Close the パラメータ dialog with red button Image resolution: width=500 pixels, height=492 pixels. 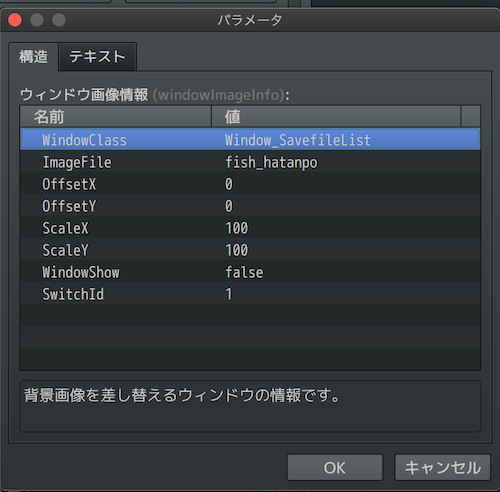coord(15,20)
